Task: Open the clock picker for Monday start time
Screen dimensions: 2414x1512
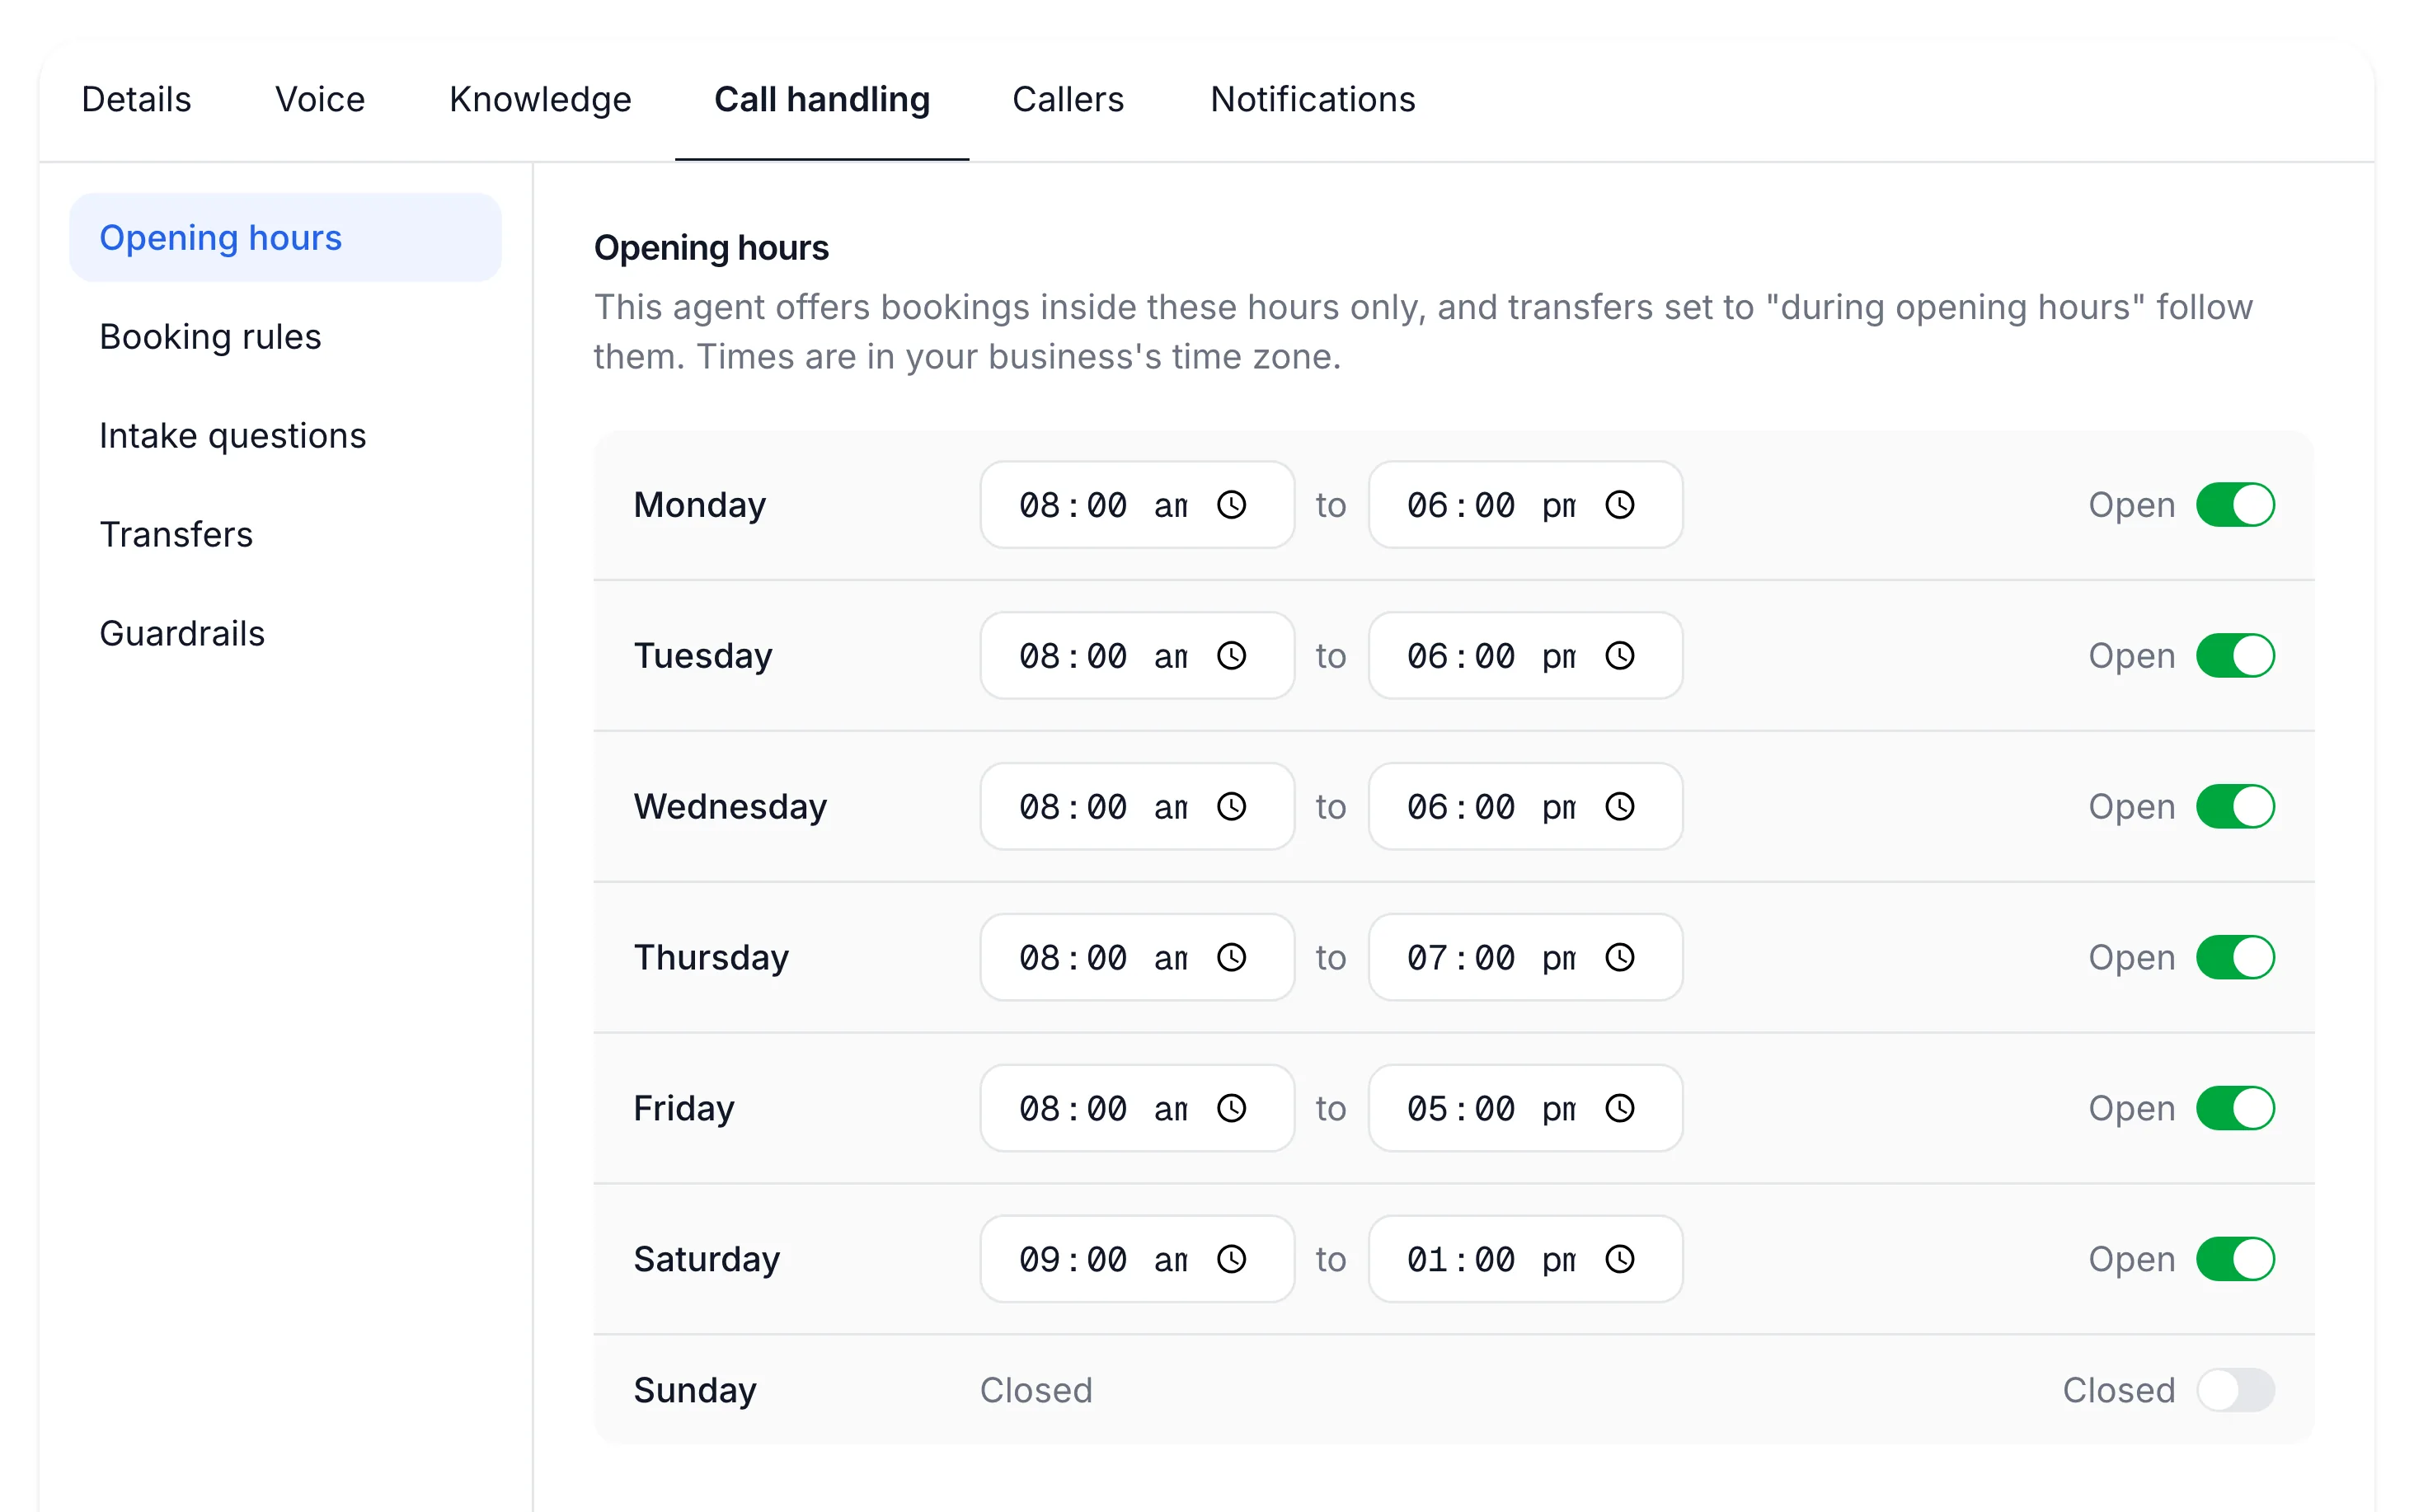Action: pos(1231,505)
